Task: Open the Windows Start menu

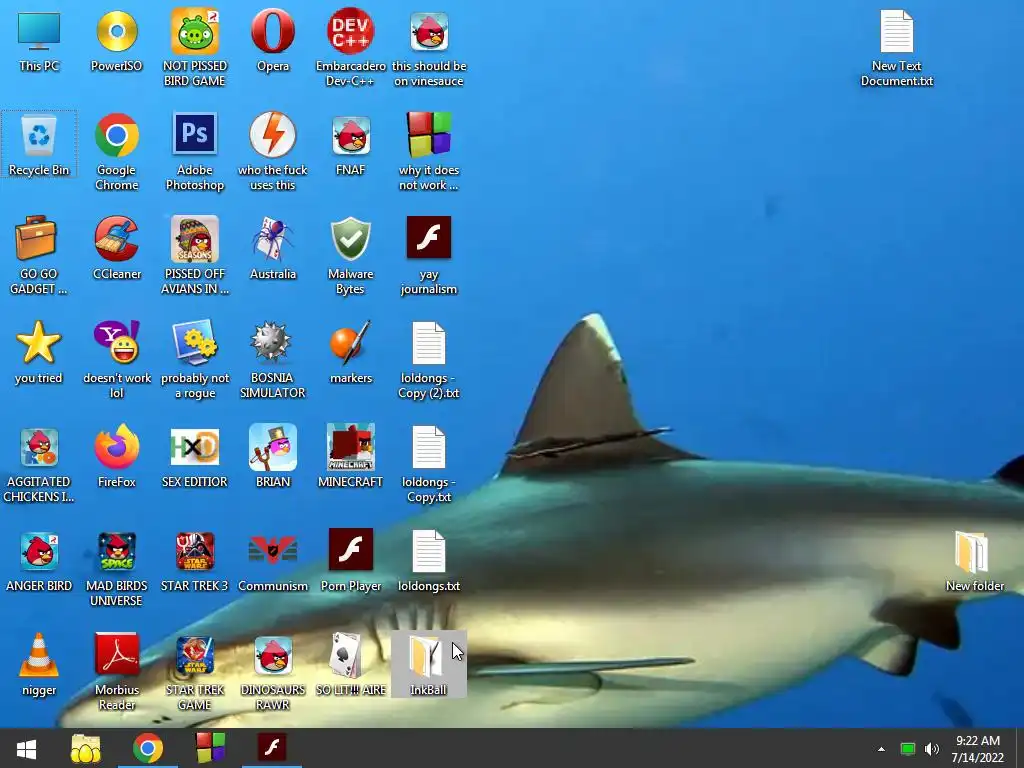Action: (x=26, y=748)
